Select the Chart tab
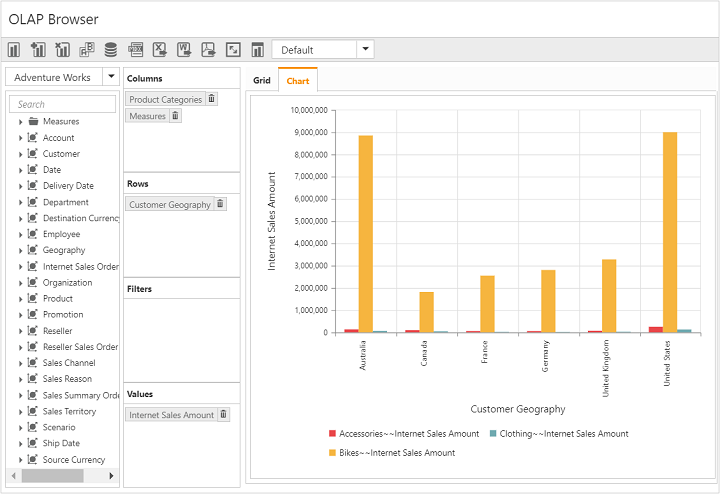This screenshot has width=720, height=494. 298,80
